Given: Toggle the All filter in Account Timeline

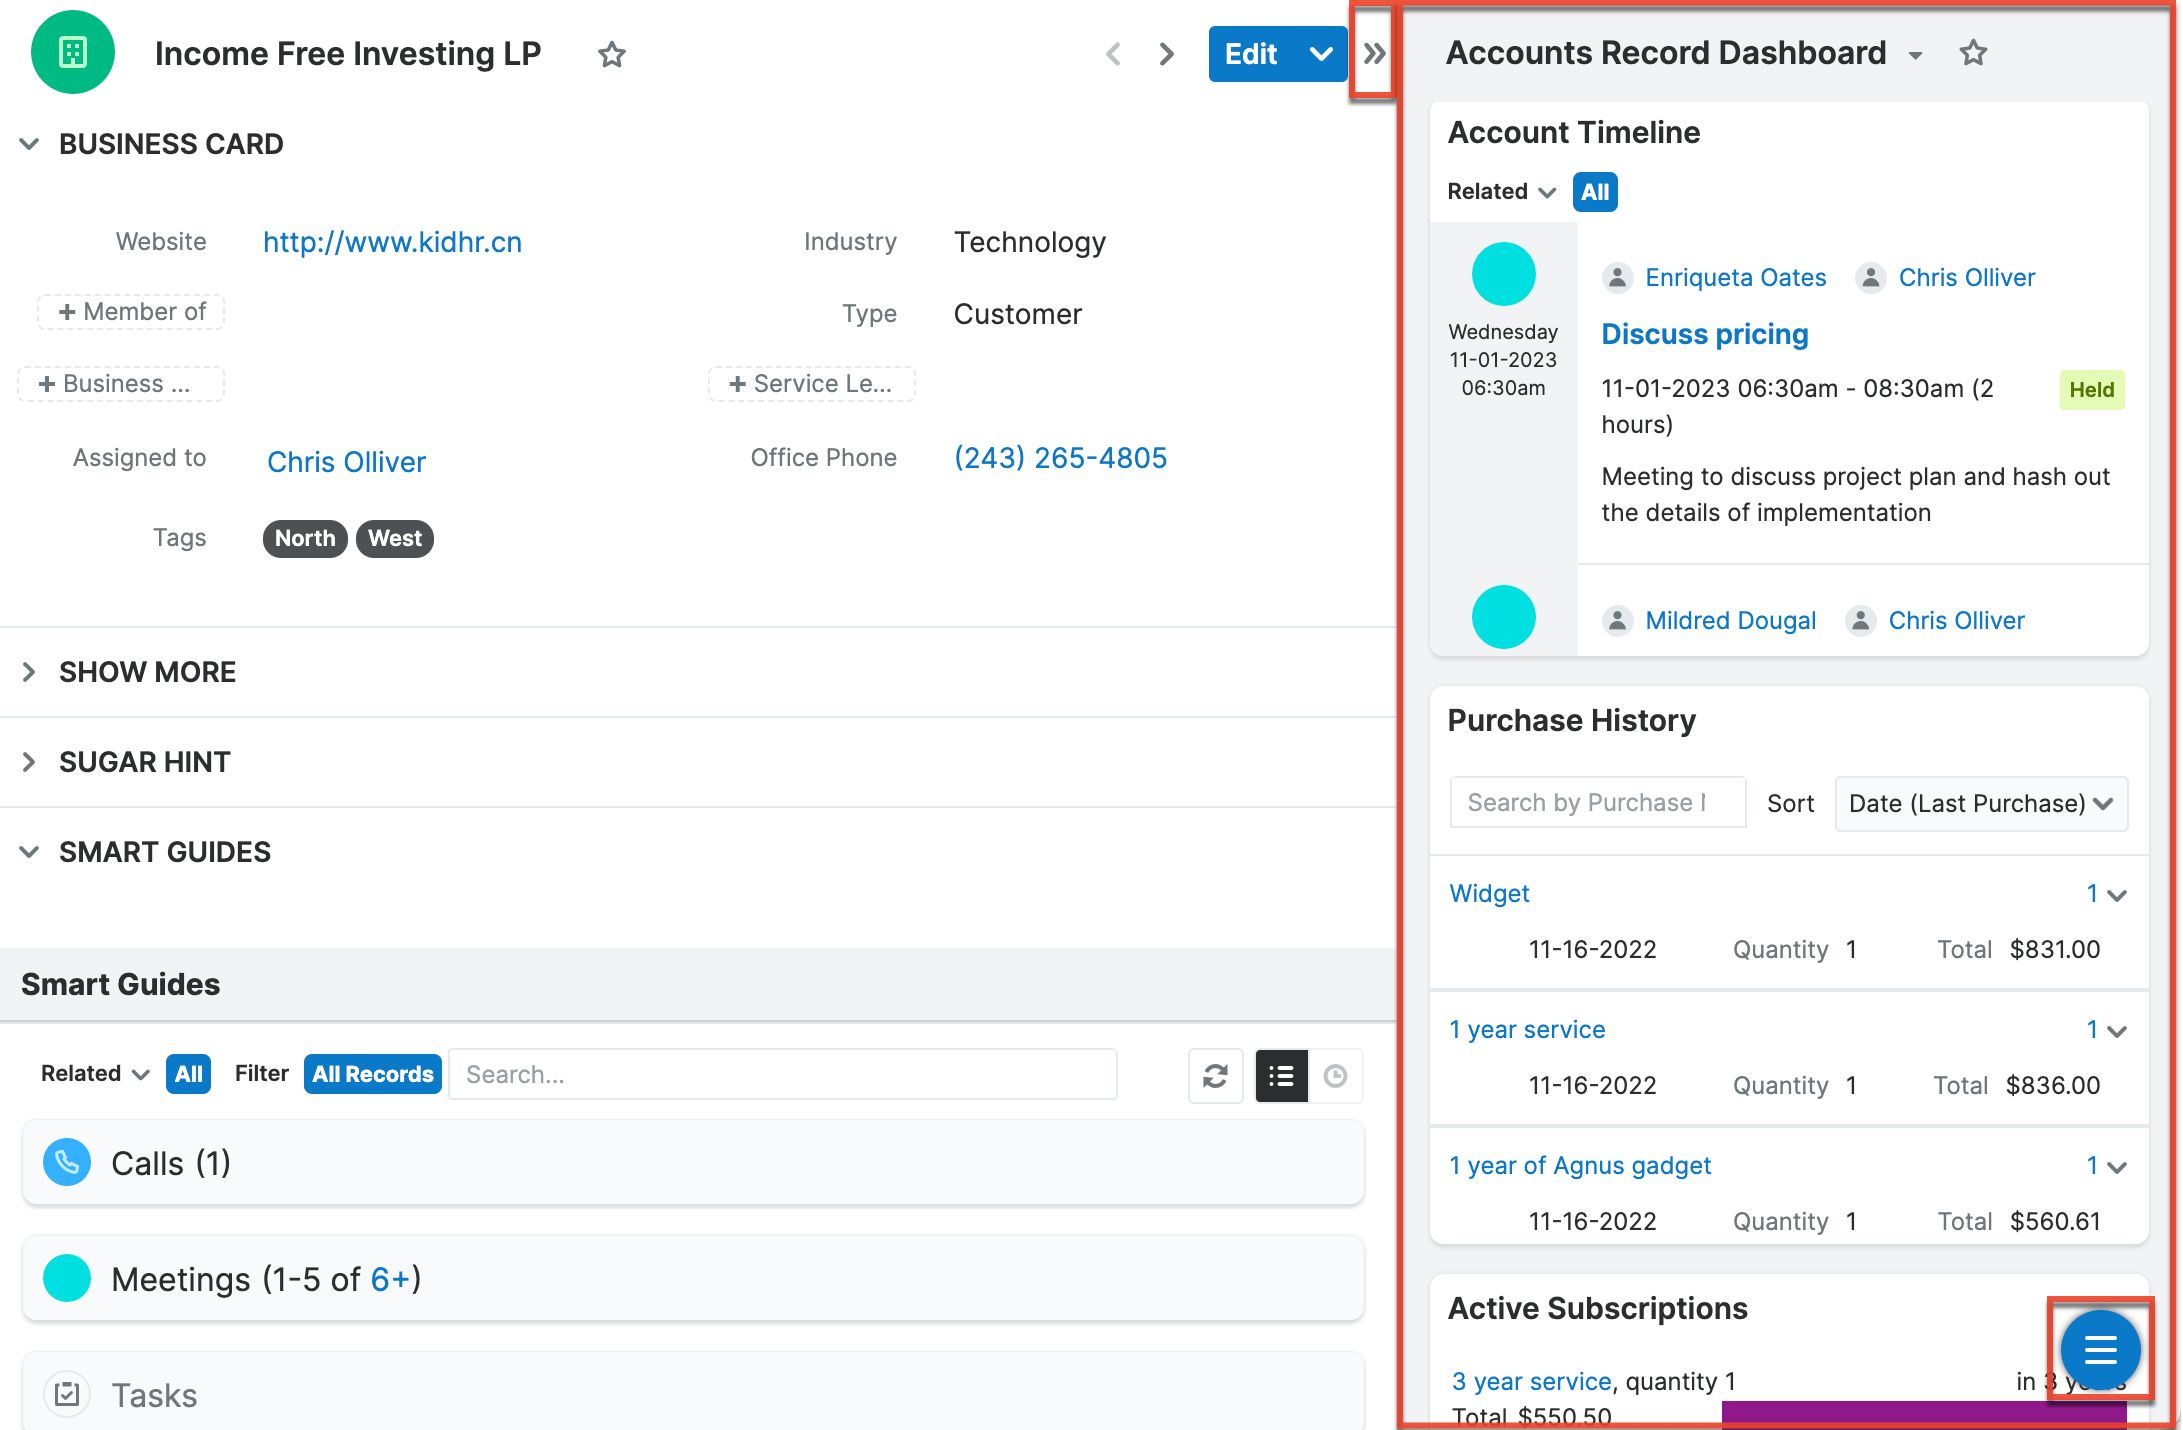Looking at the screenshot, I should coord(1594,192).
